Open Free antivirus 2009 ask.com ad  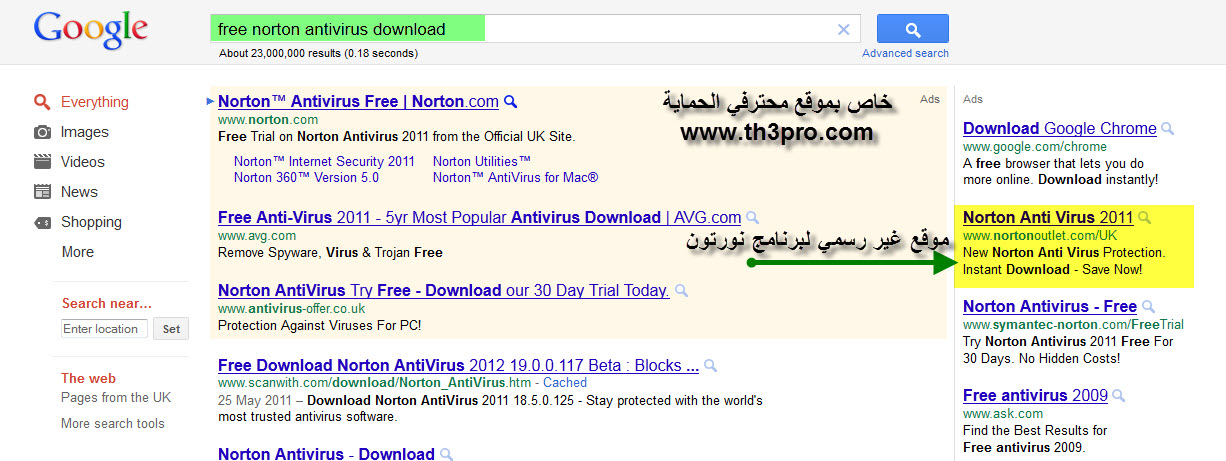(x=1035, y=395)
